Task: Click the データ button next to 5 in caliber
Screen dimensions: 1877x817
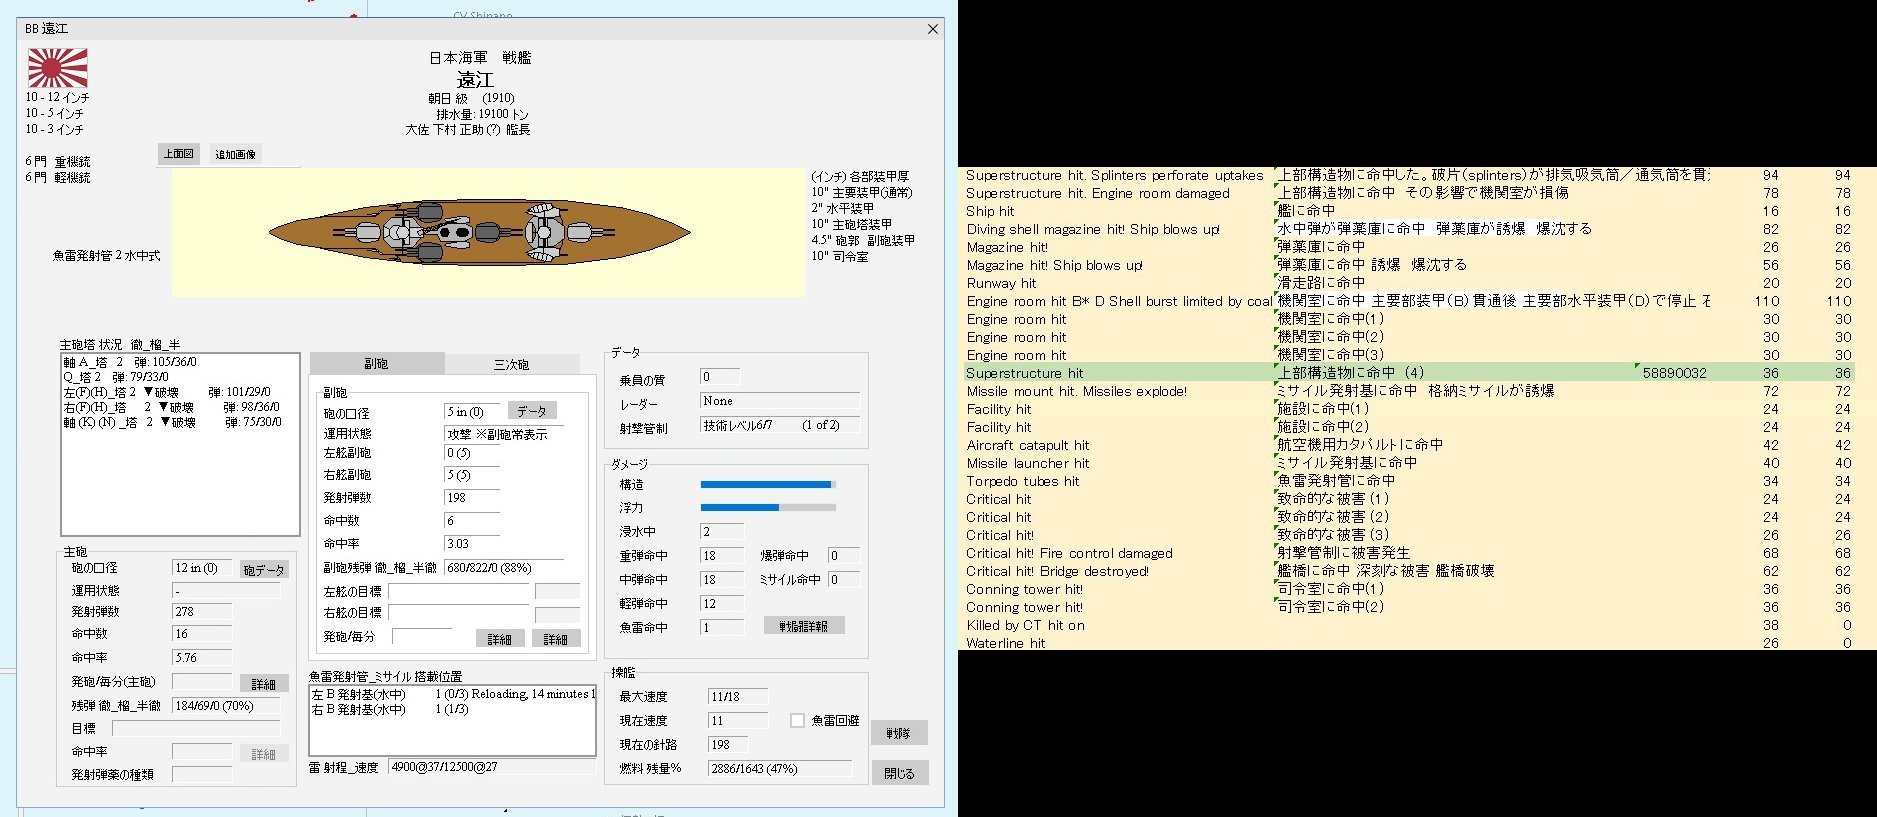Action: pyautogui.click(x=532, y=411)
